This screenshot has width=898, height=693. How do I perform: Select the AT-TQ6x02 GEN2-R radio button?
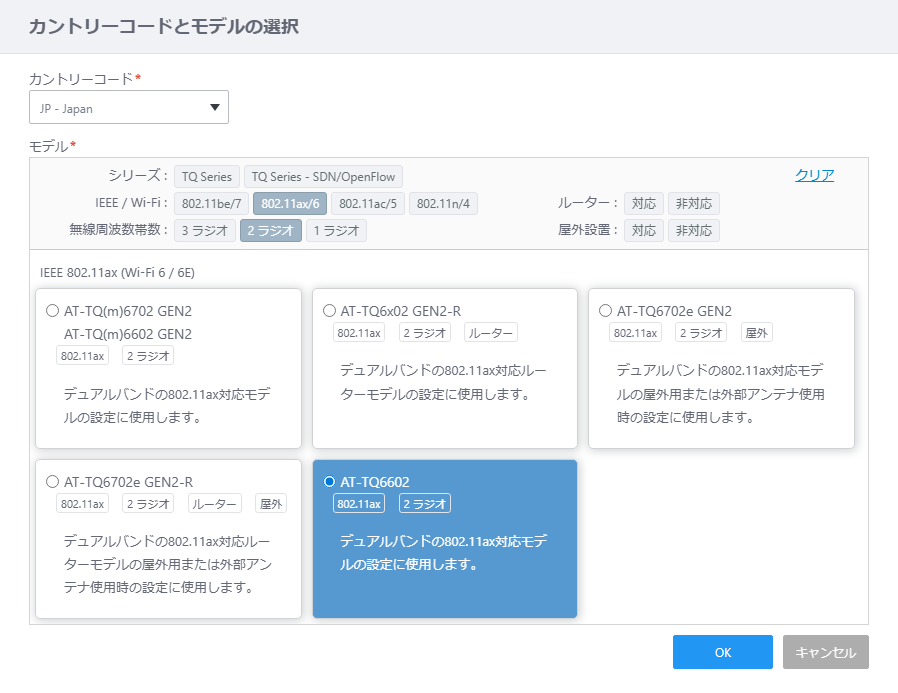click(x=329, y=311)
